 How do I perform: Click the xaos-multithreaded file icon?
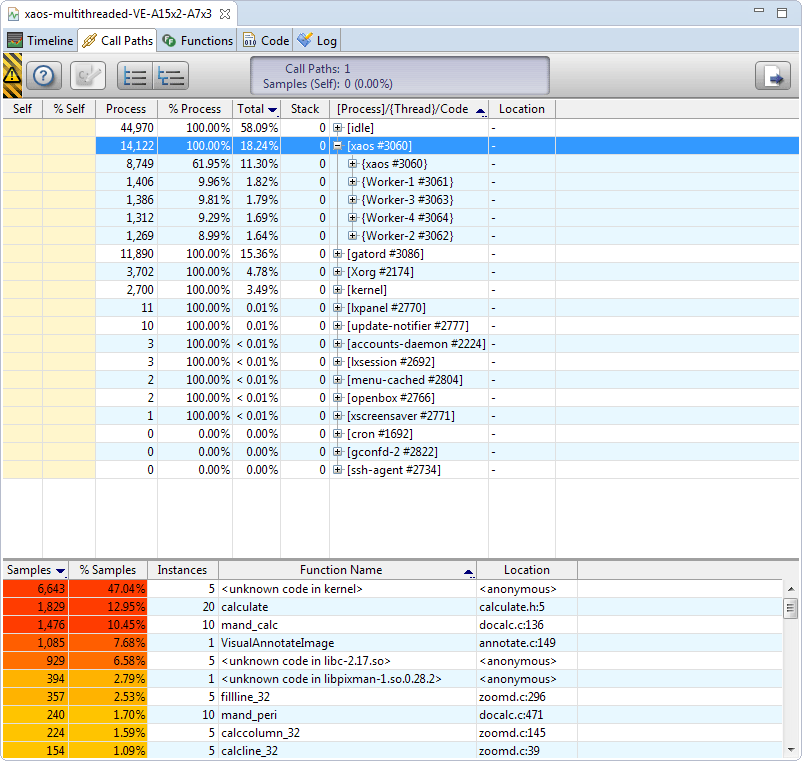click(x=13, y=14)
